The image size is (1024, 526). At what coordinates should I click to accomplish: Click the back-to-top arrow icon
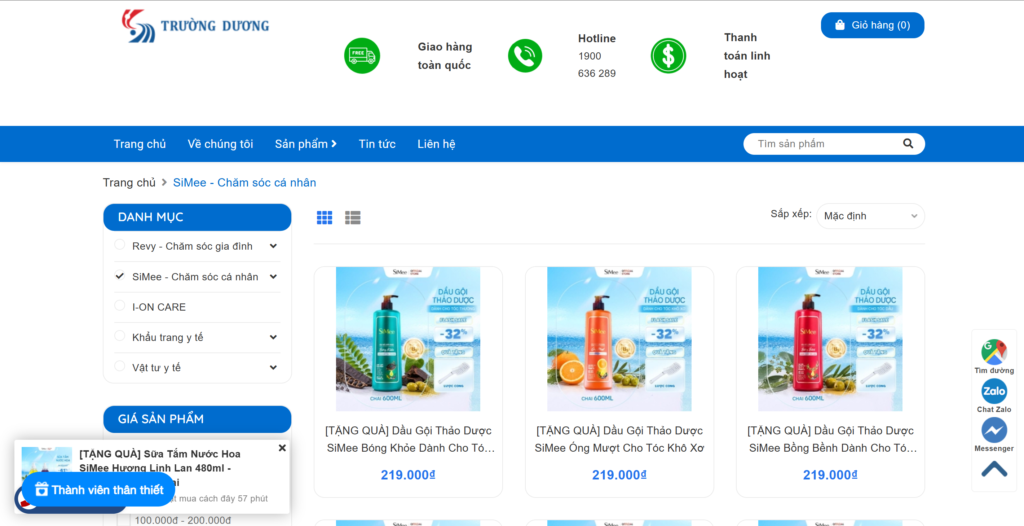tap(994, 469)
